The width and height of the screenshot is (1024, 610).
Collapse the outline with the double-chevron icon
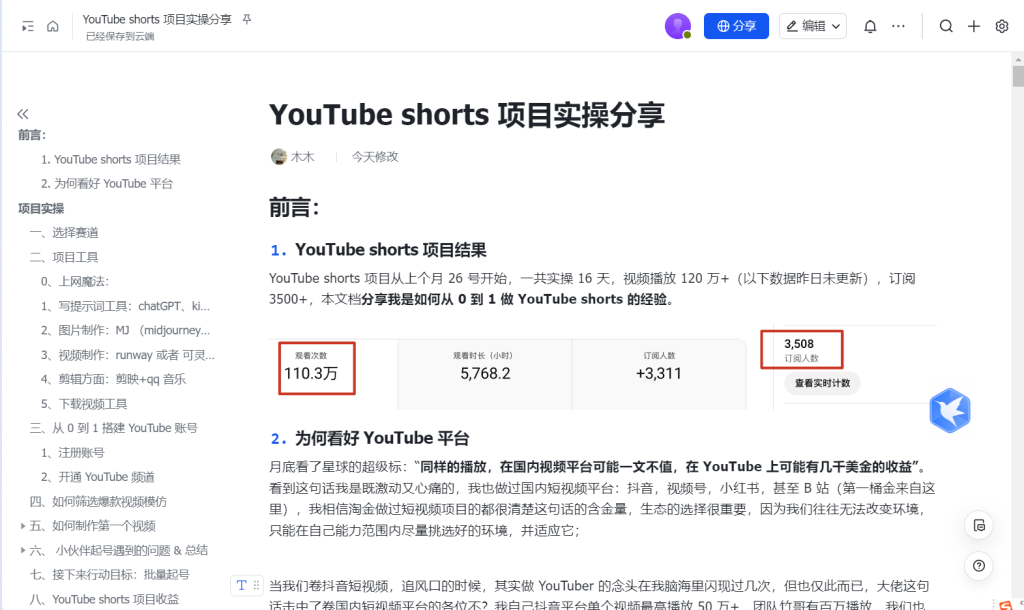pos(23,114)
